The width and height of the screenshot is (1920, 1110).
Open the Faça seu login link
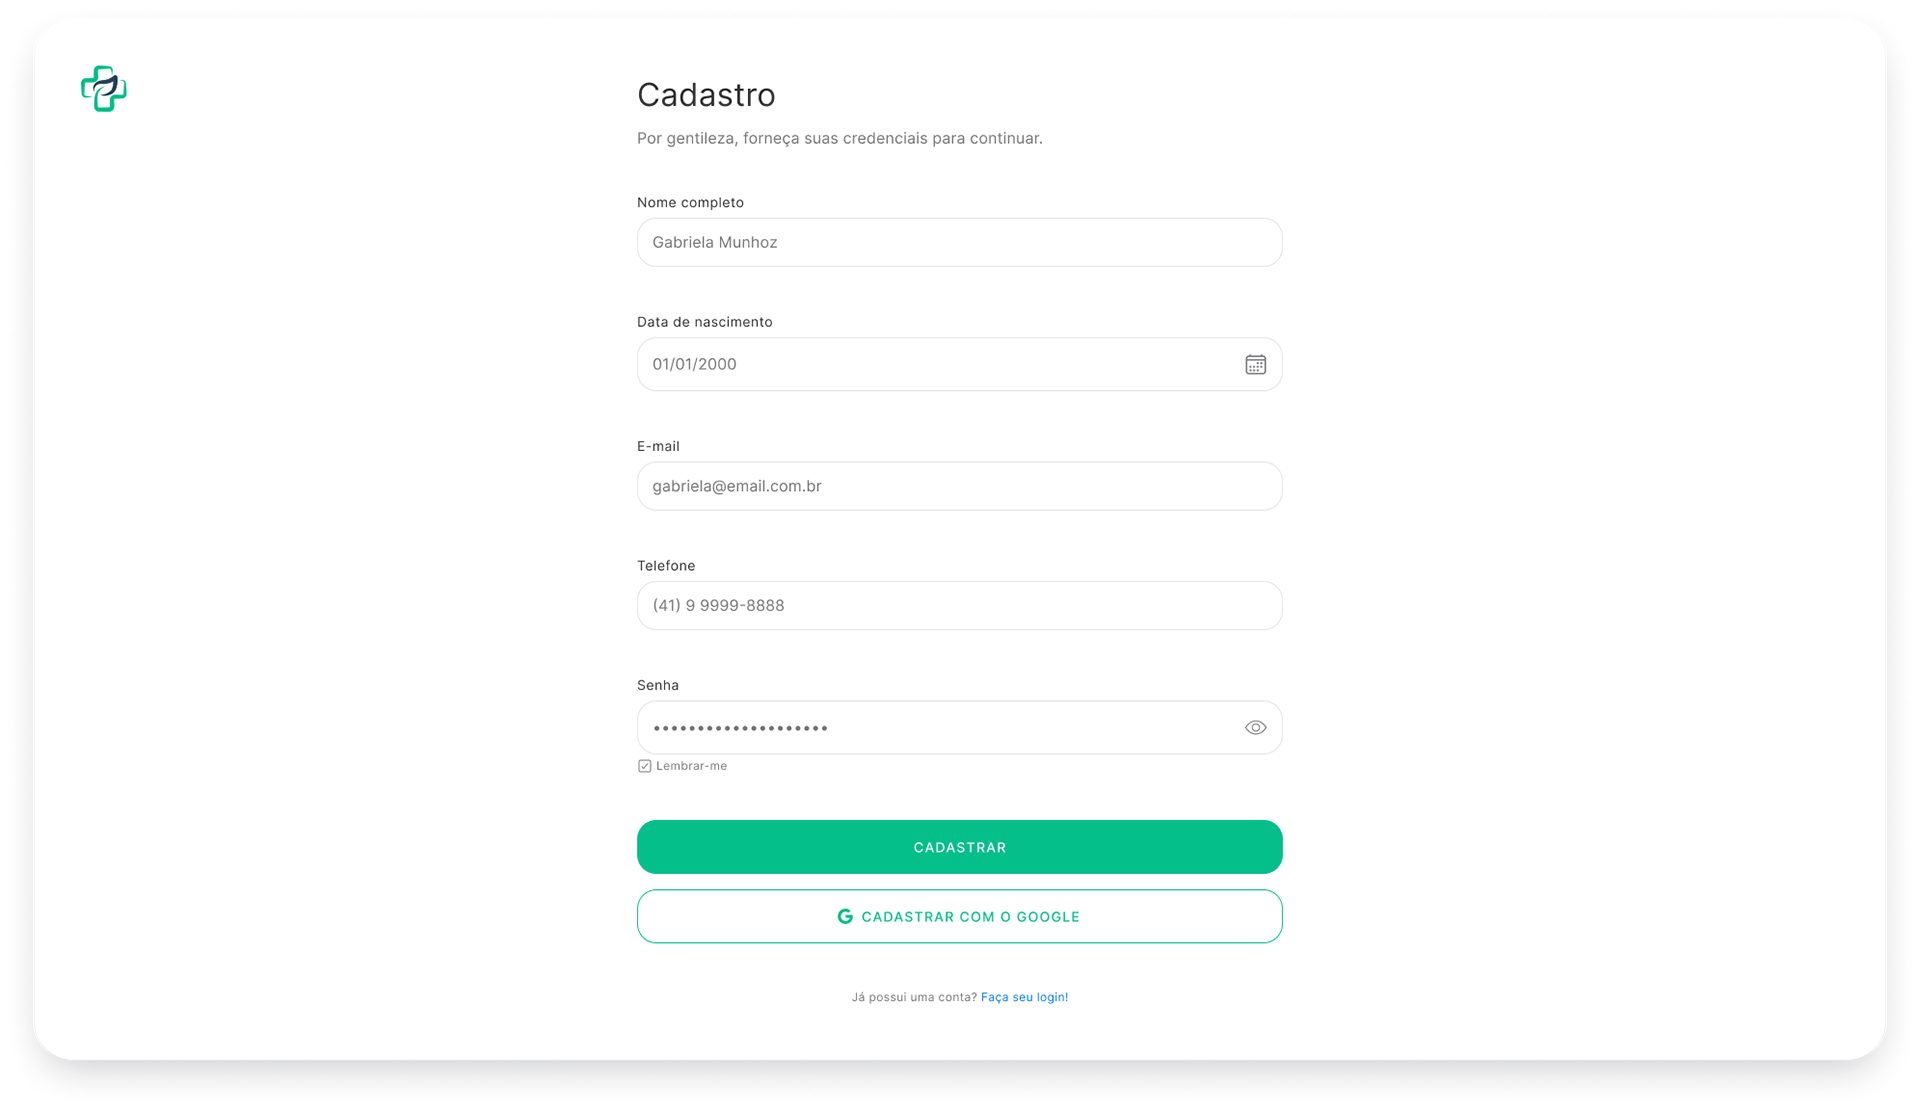click(1024, 998)
